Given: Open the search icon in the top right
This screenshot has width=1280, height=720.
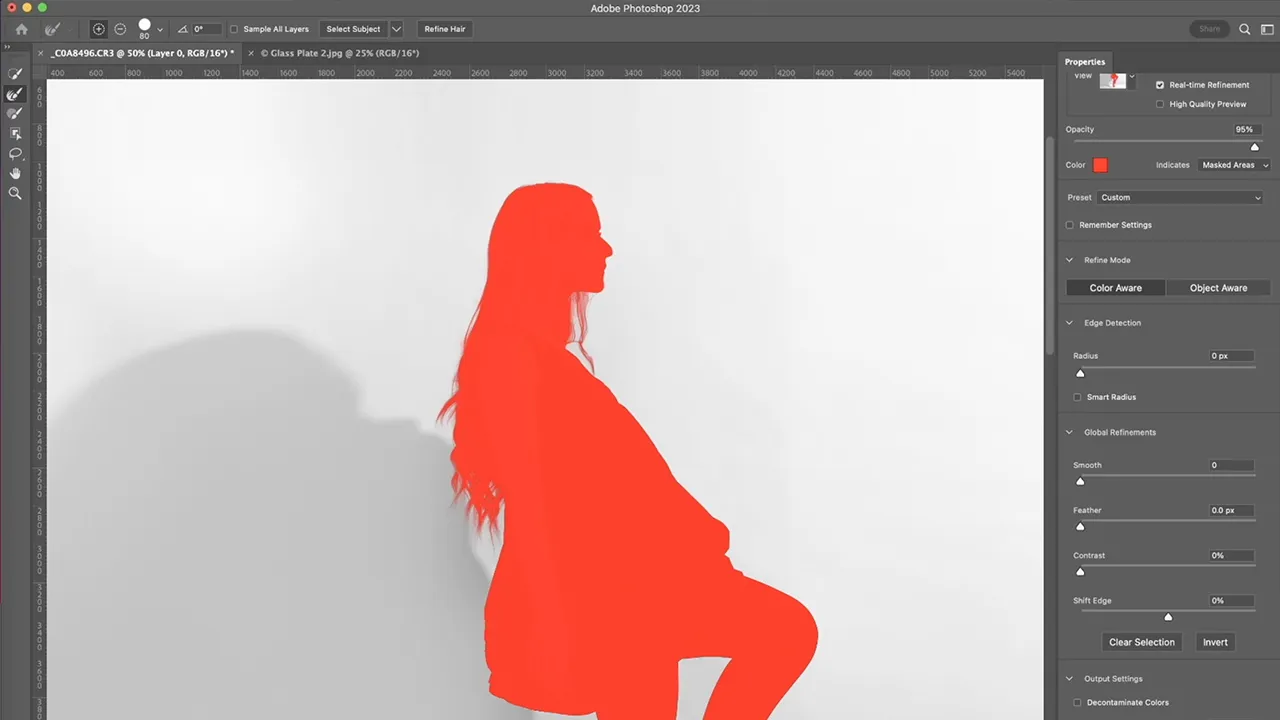Looking at the screenshot, I should (1245, 29).
